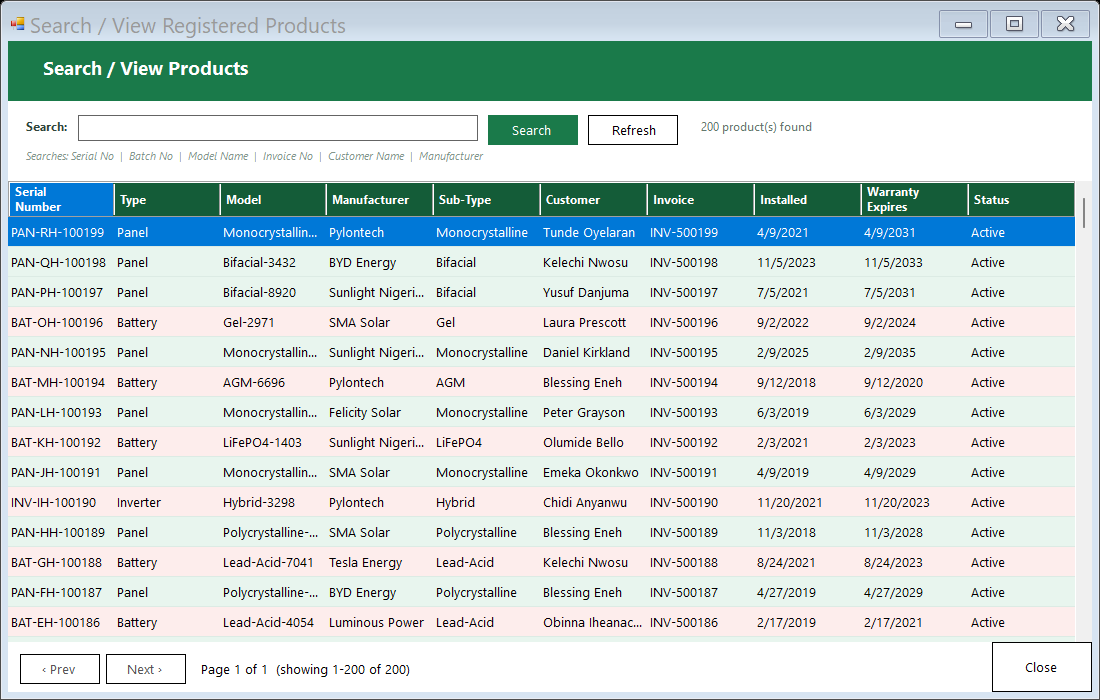This screenshot has width=1100, height=700.
Task: Click the green Search button
Action: click(x=532, y=130)
